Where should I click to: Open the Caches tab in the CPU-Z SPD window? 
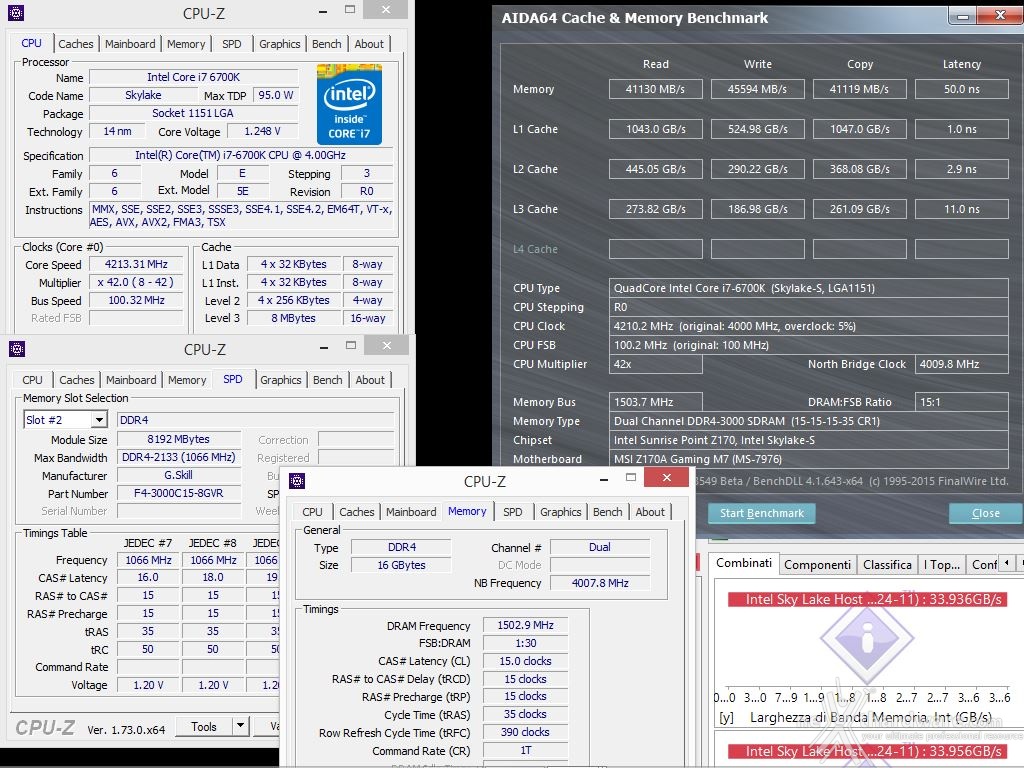pyautogui.click(x=77, y=380)
